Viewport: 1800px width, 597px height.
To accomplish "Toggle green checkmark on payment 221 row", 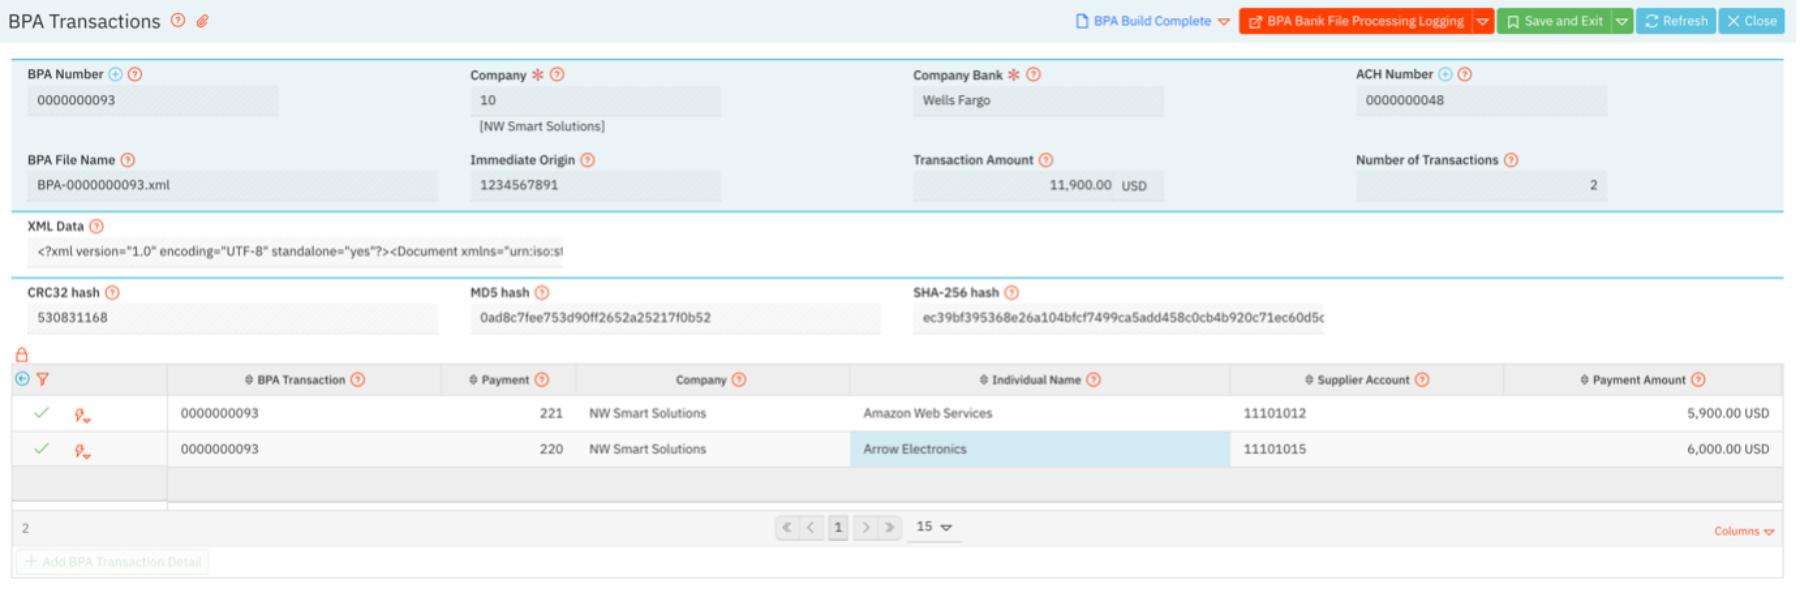I will pos(41,413).
